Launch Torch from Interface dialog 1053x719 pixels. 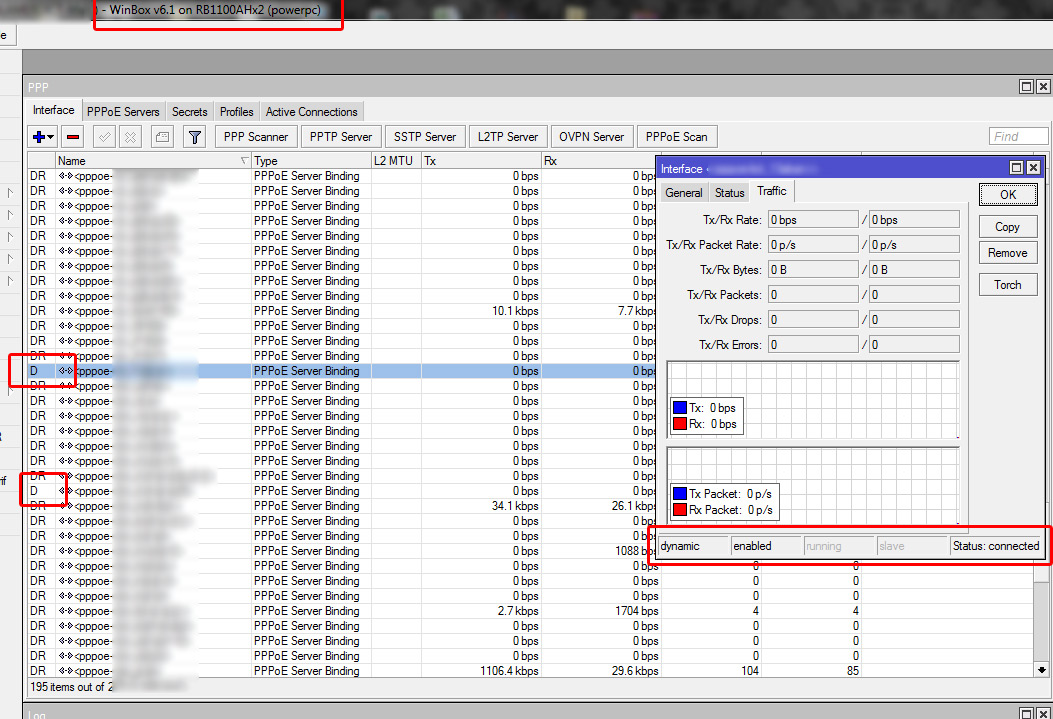click(1008, 285)
